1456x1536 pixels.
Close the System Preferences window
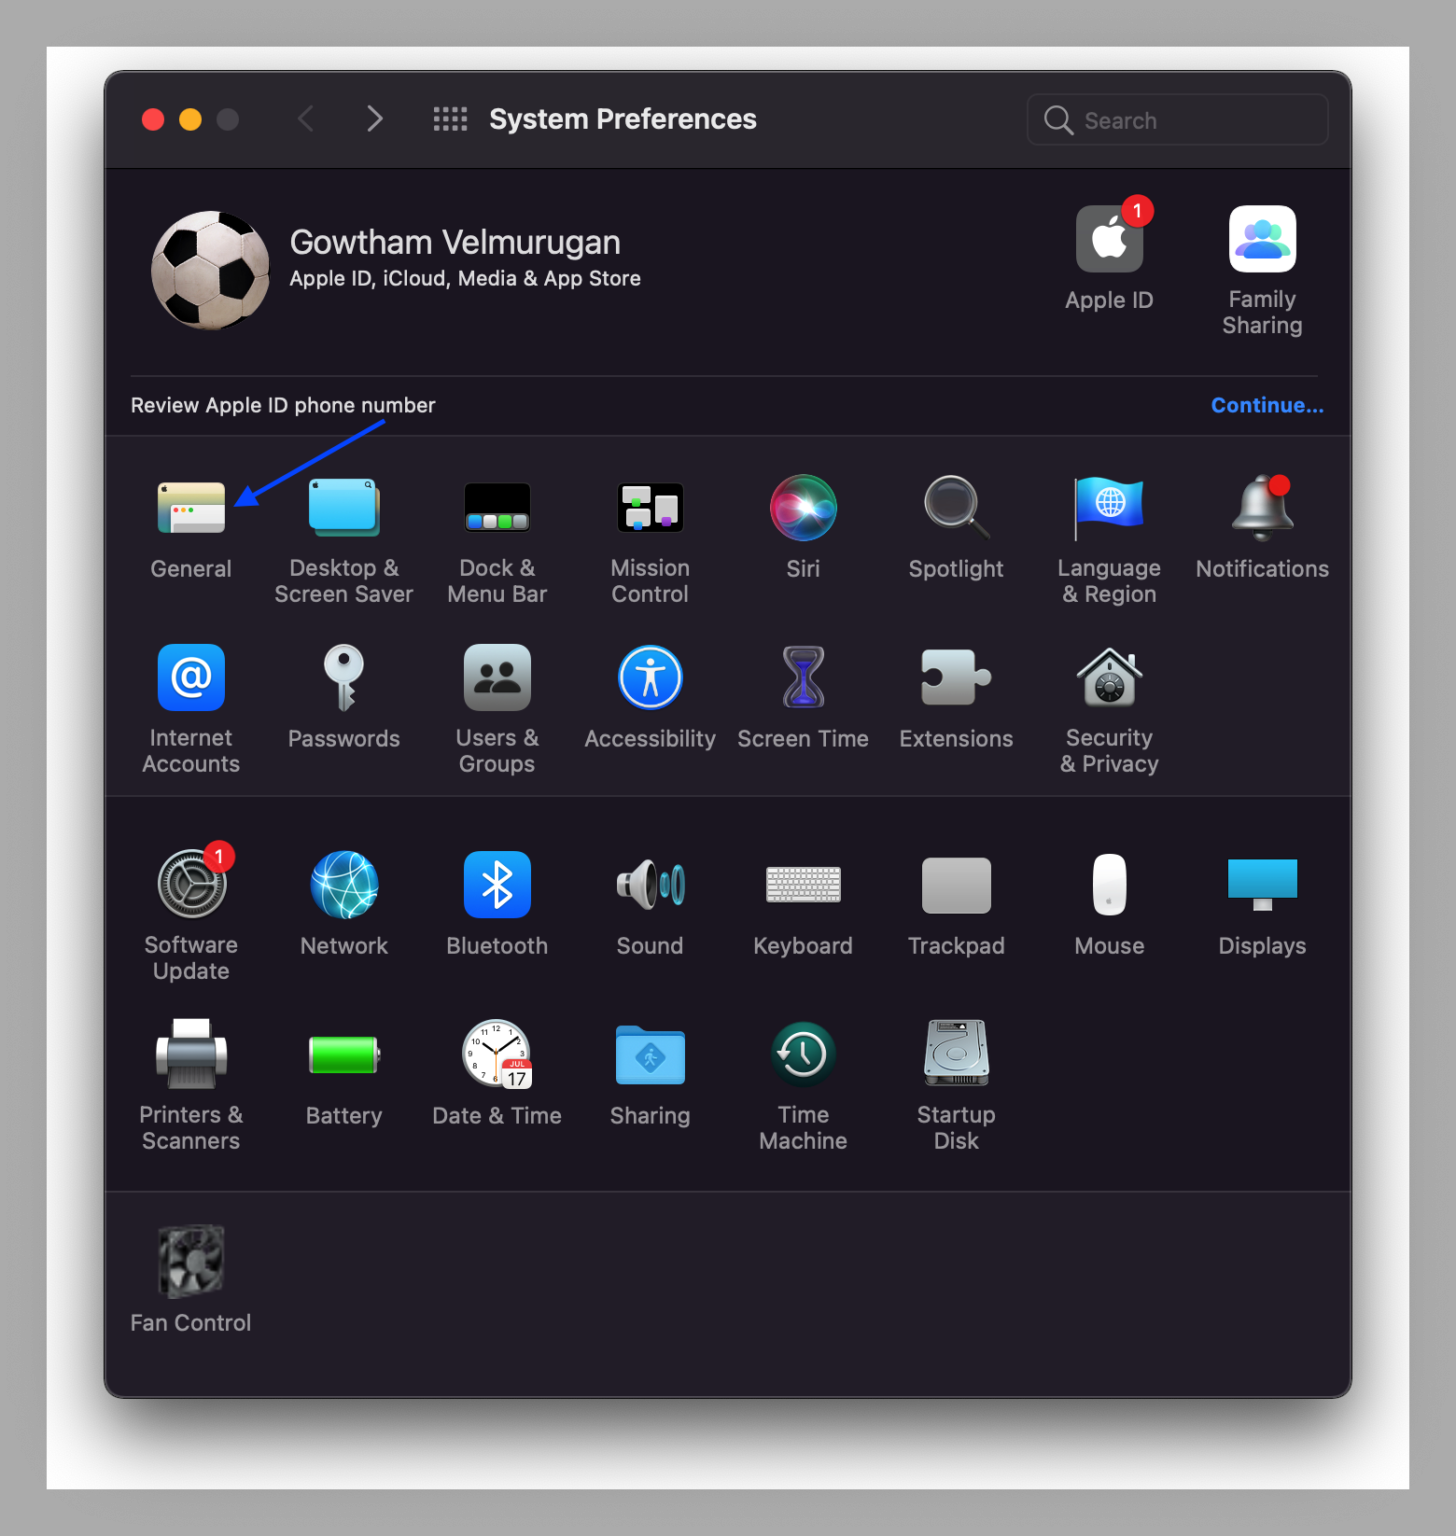(153, 120)
